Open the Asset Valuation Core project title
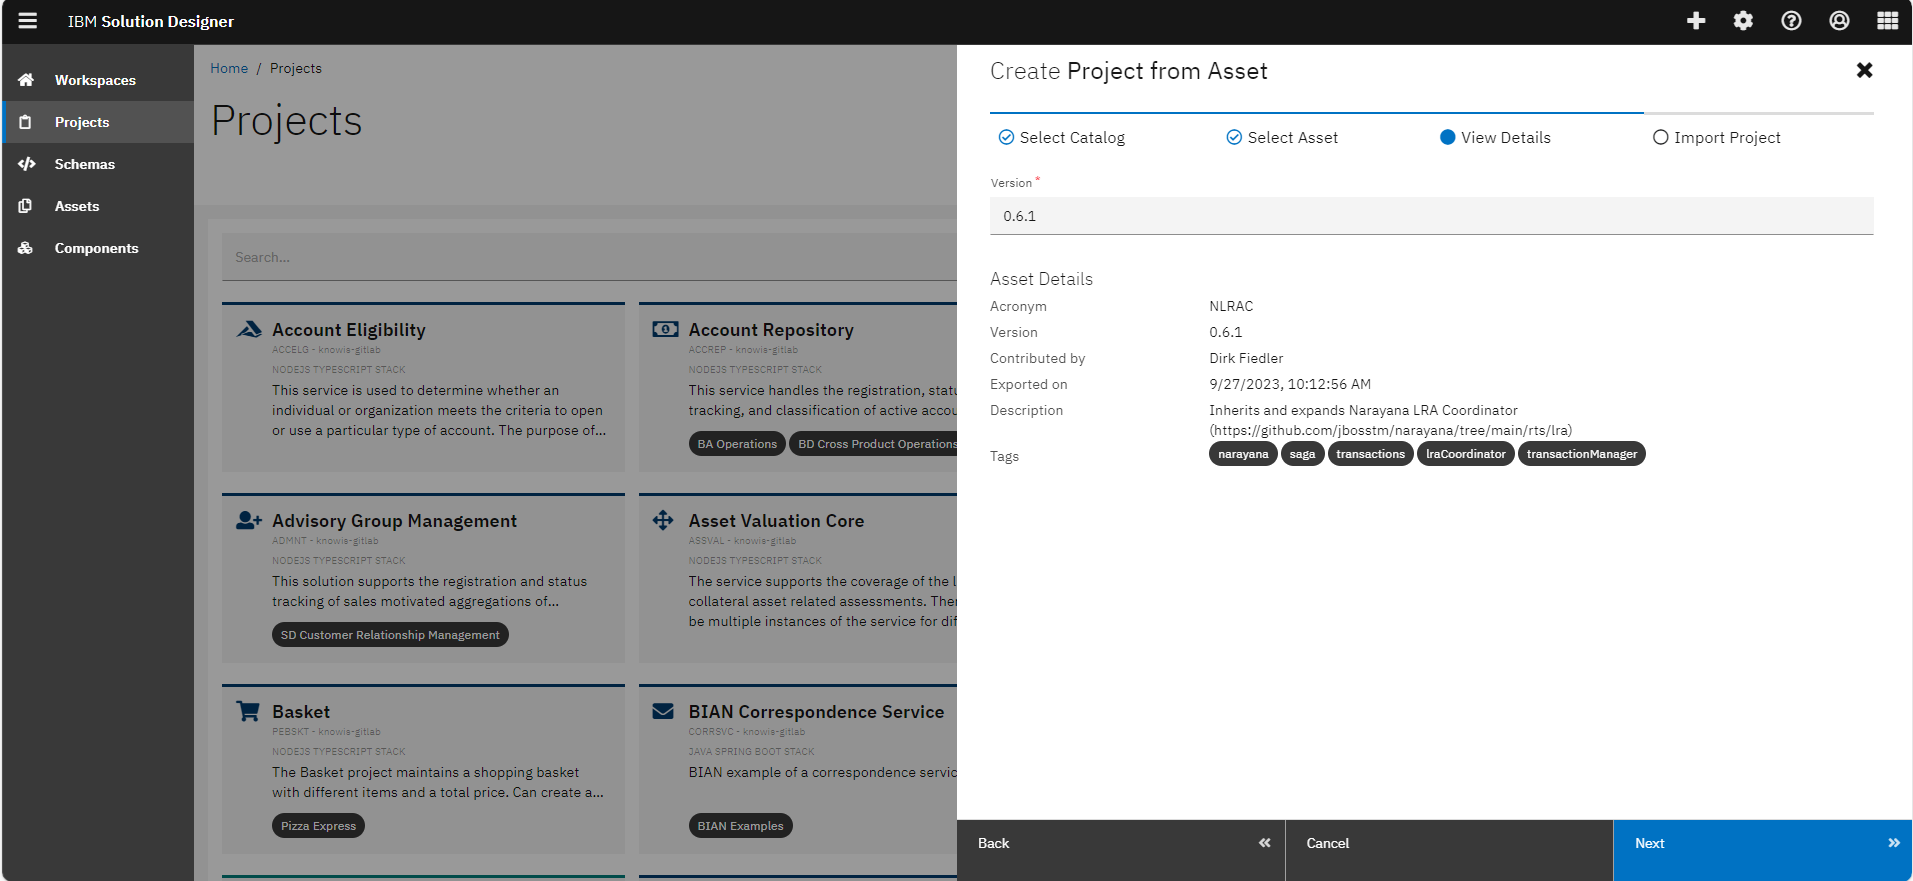Screen dimensions: 1913x881 click(776, 520)
